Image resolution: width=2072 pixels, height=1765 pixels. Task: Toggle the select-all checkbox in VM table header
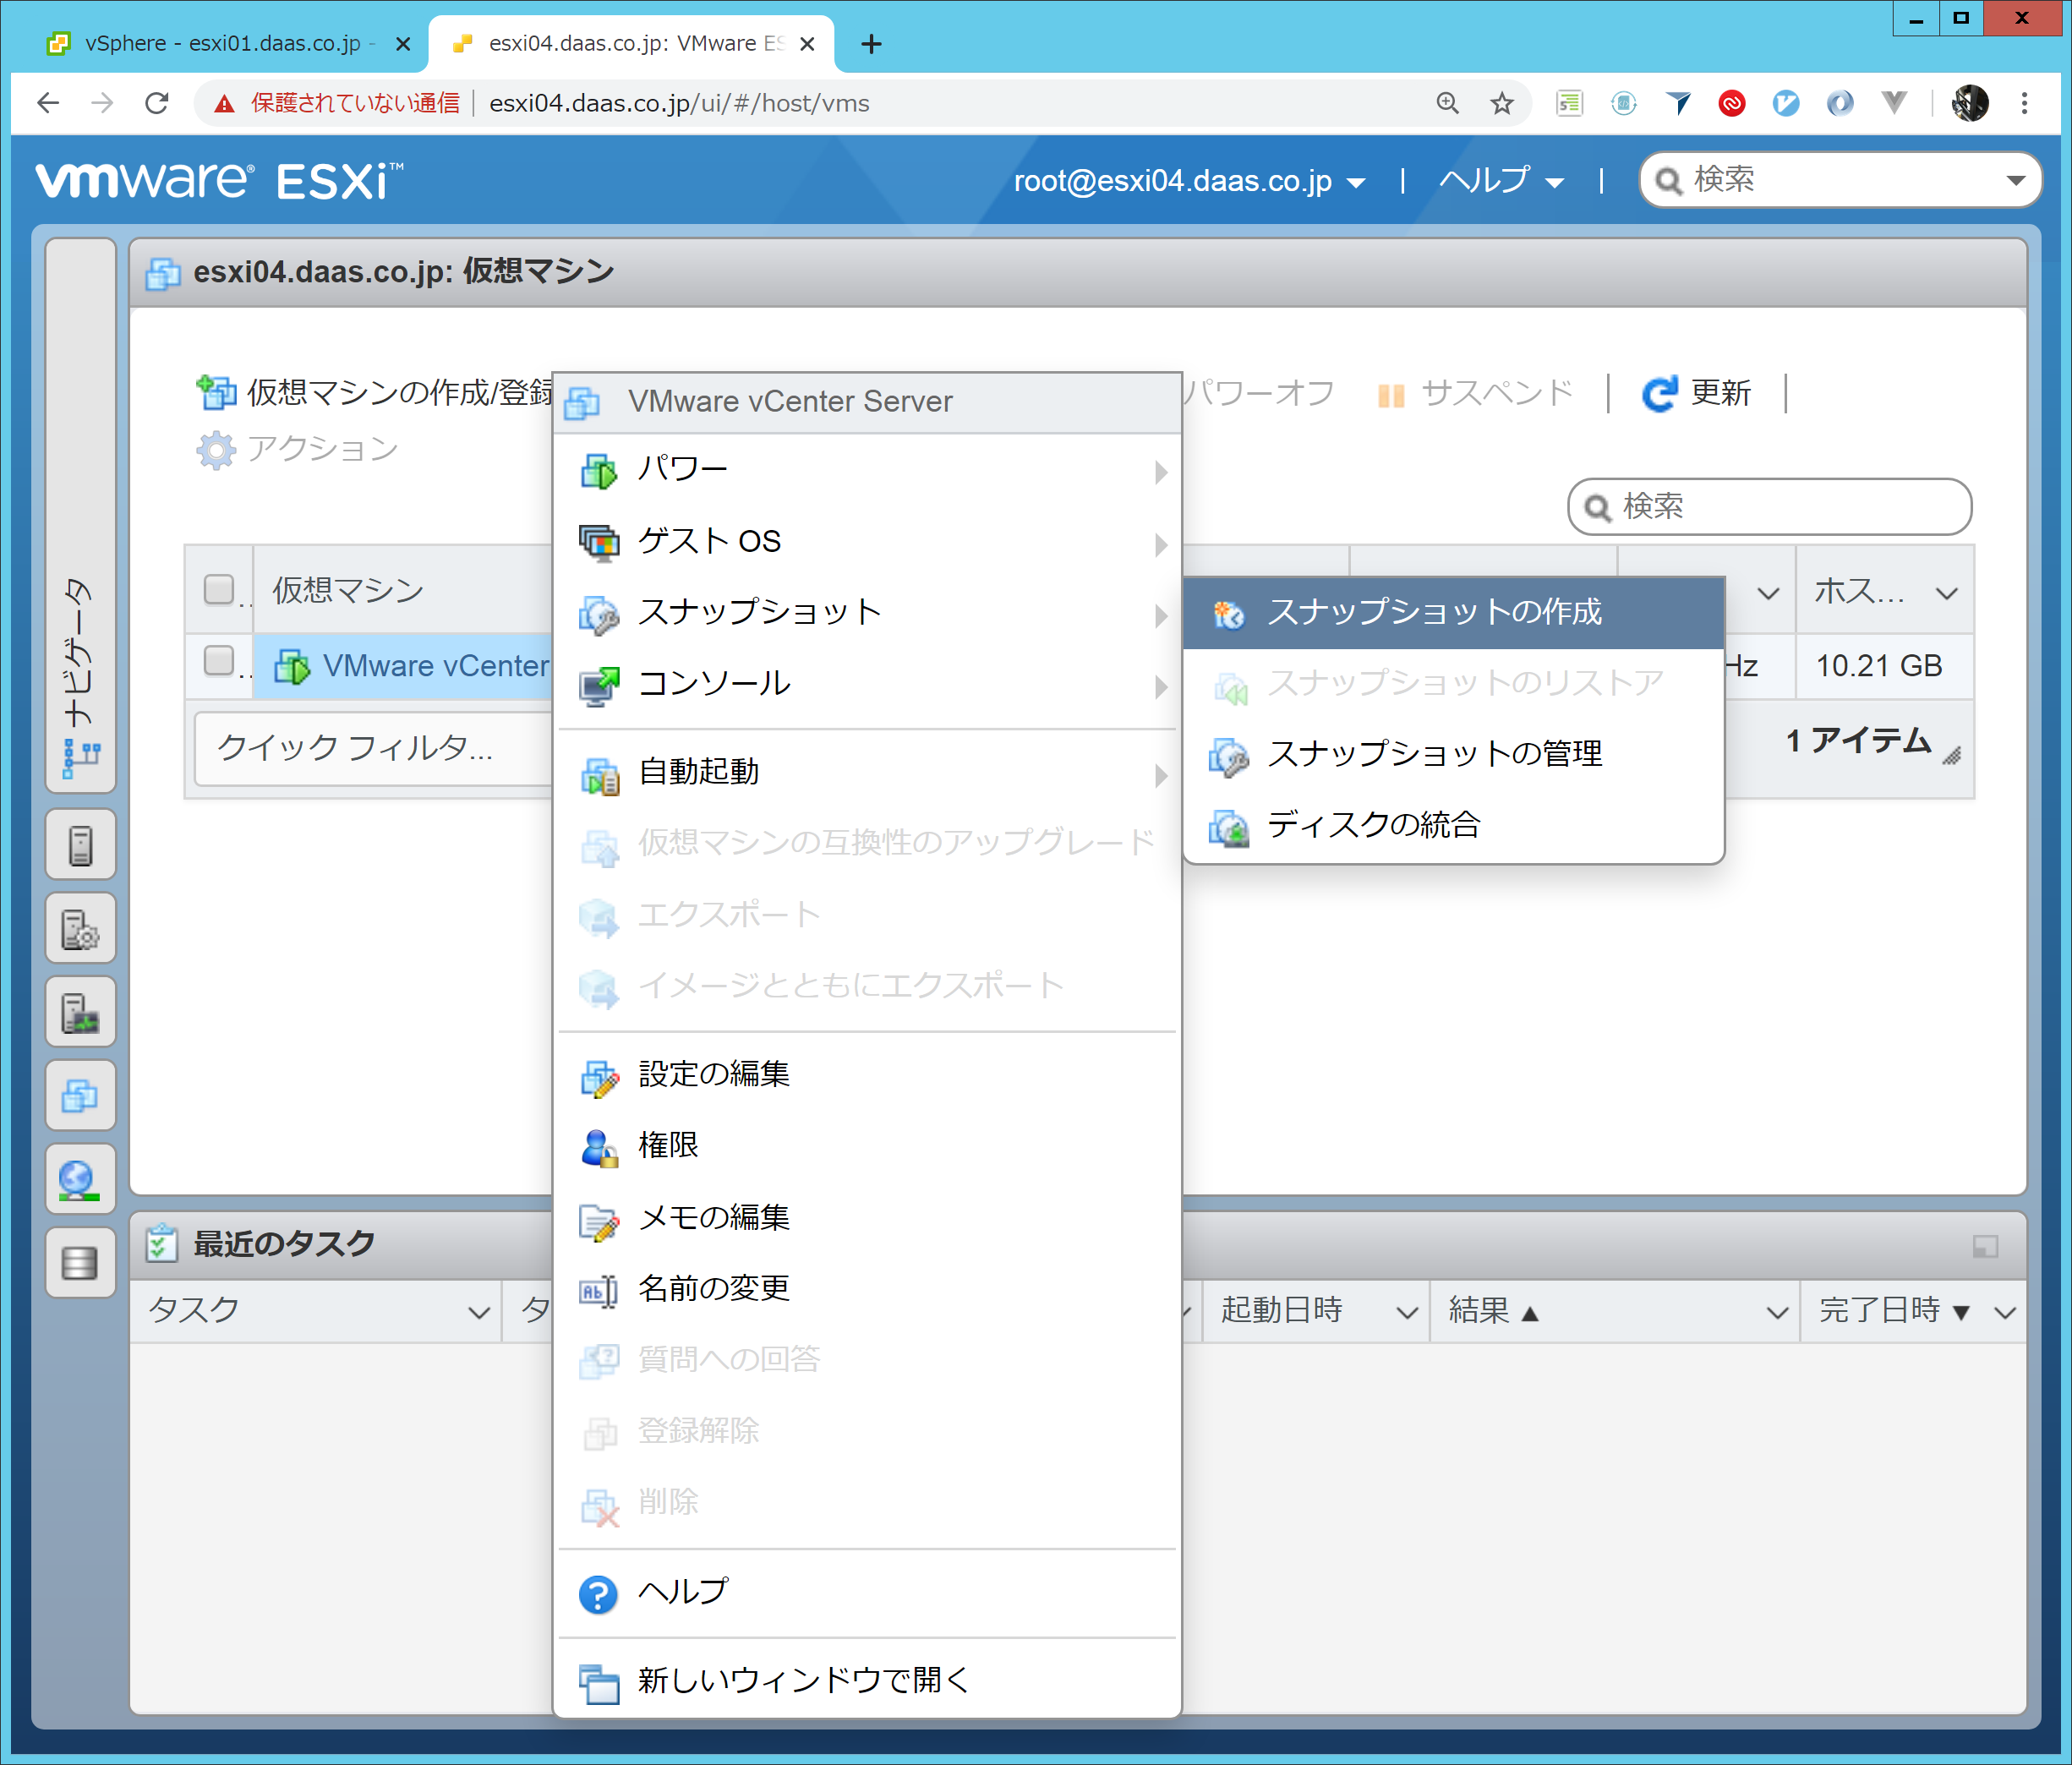[x=219, y=589]
